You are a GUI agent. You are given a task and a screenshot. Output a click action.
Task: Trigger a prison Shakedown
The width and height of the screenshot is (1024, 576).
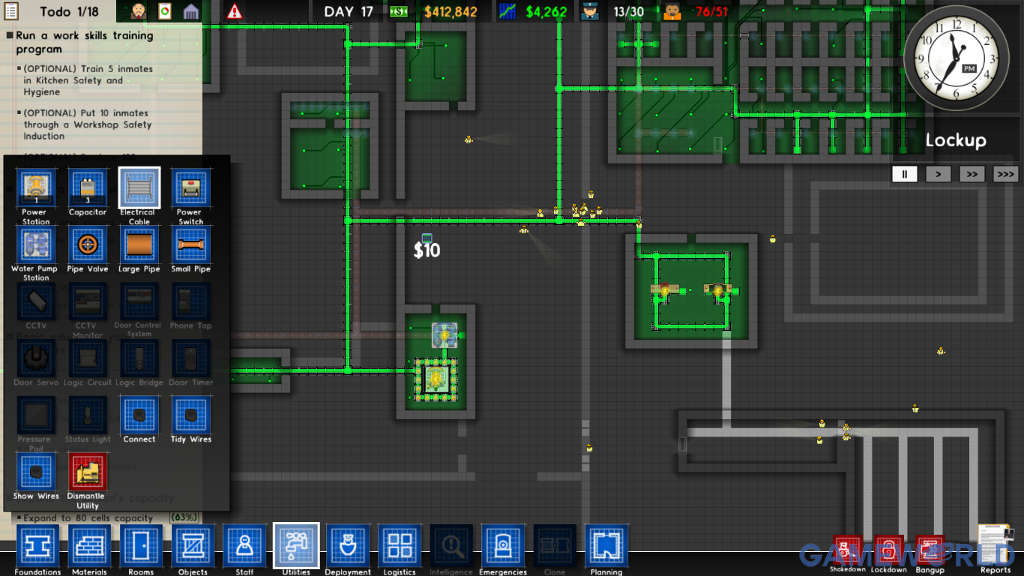(x=847, y=551)
